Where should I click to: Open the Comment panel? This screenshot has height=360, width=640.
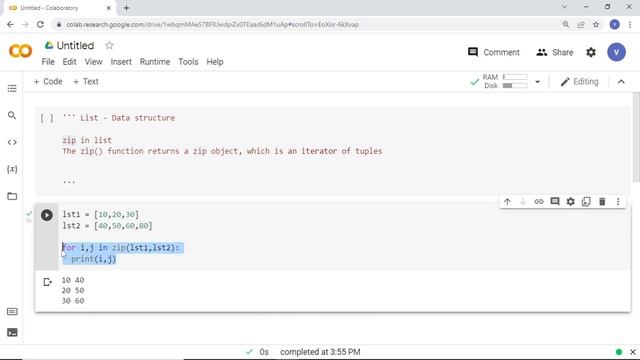pyautogui.click(x=493, y=52)
